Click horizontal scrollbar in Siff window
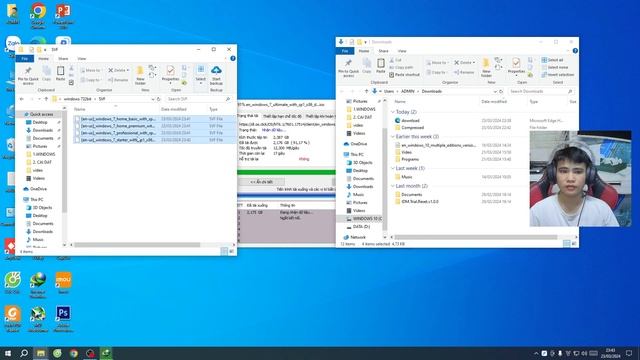640x360 pixels. click(137, 245)
